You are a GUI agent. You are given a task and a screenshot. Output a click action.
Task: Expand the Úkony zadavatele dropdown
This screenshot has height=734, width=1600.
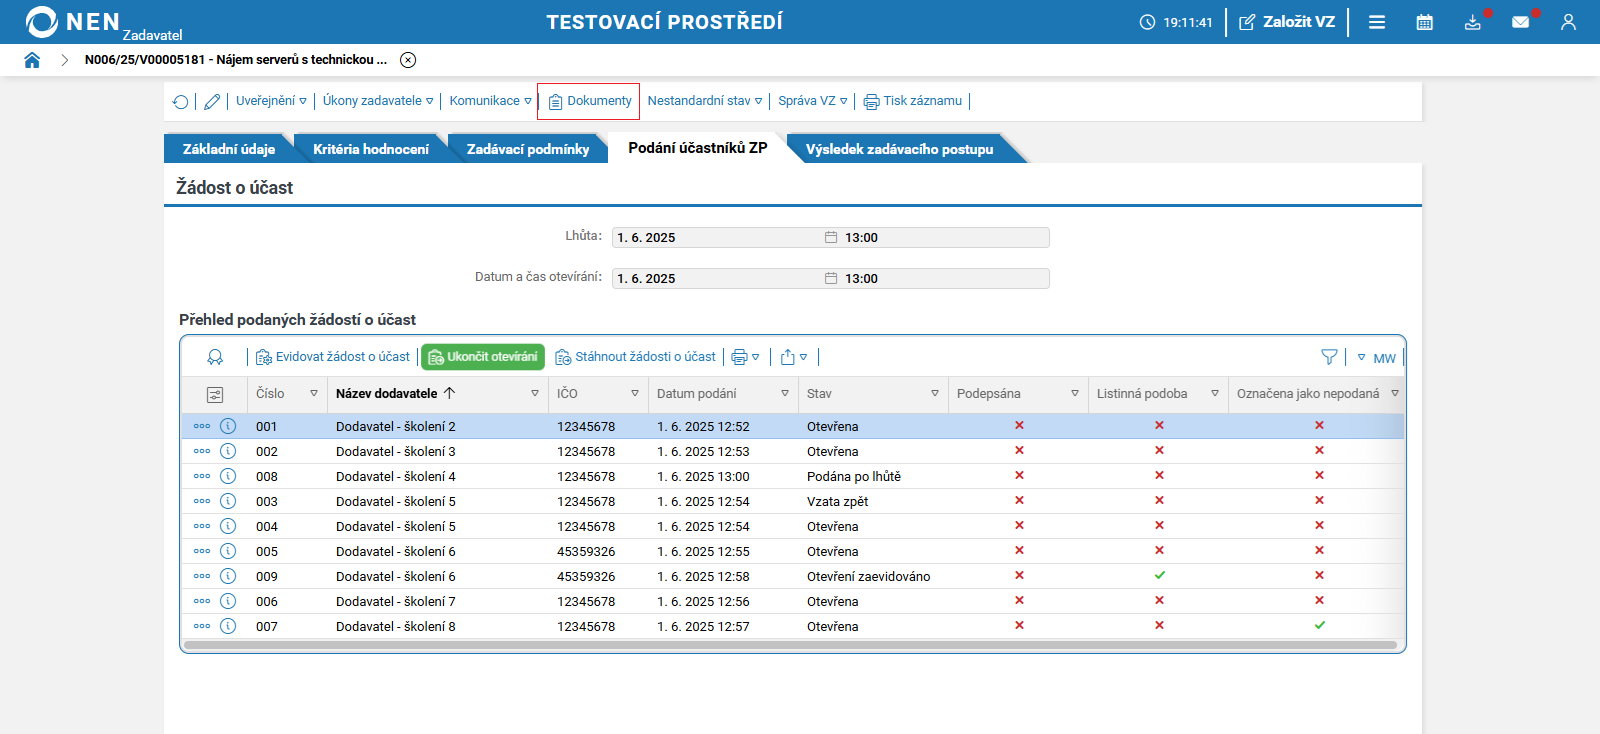[x=378, y=101]
